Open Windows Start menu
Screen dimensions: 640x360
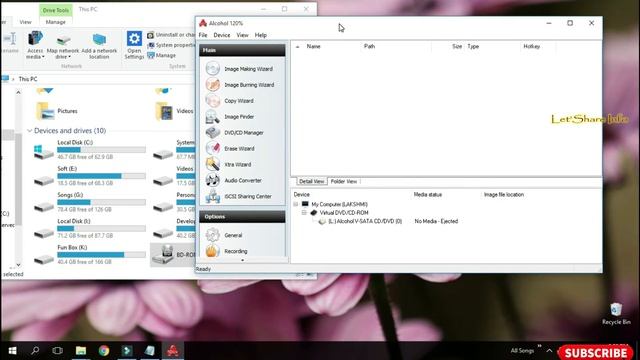pos(12,351)
